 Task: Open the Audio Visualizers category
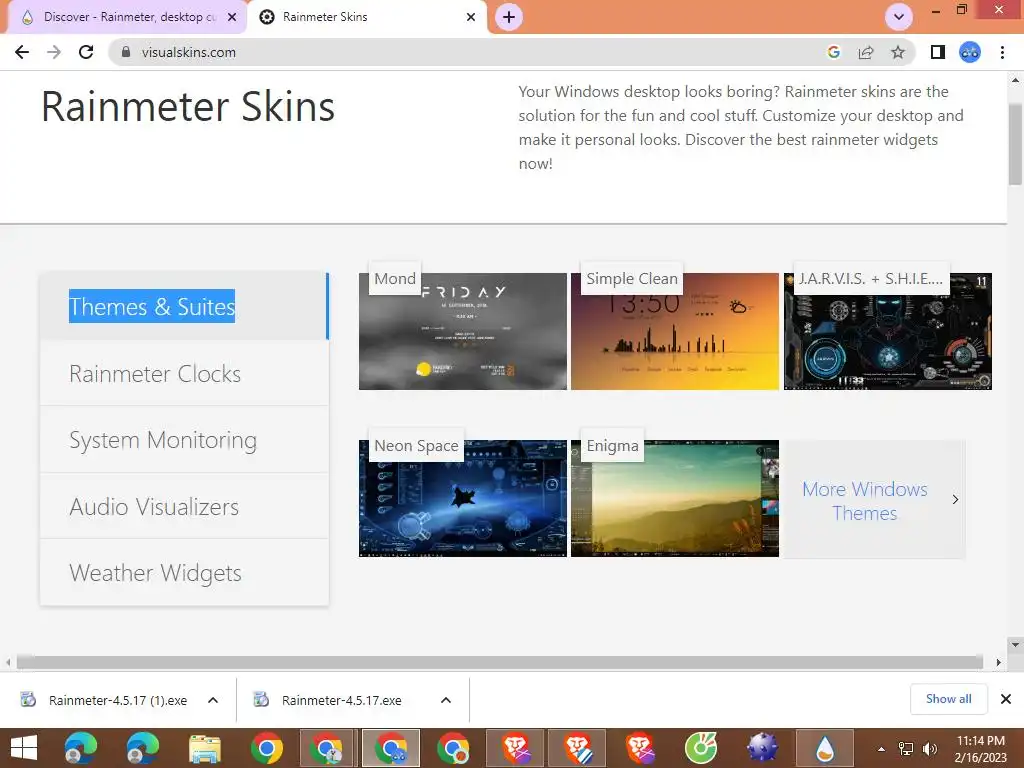184,507
